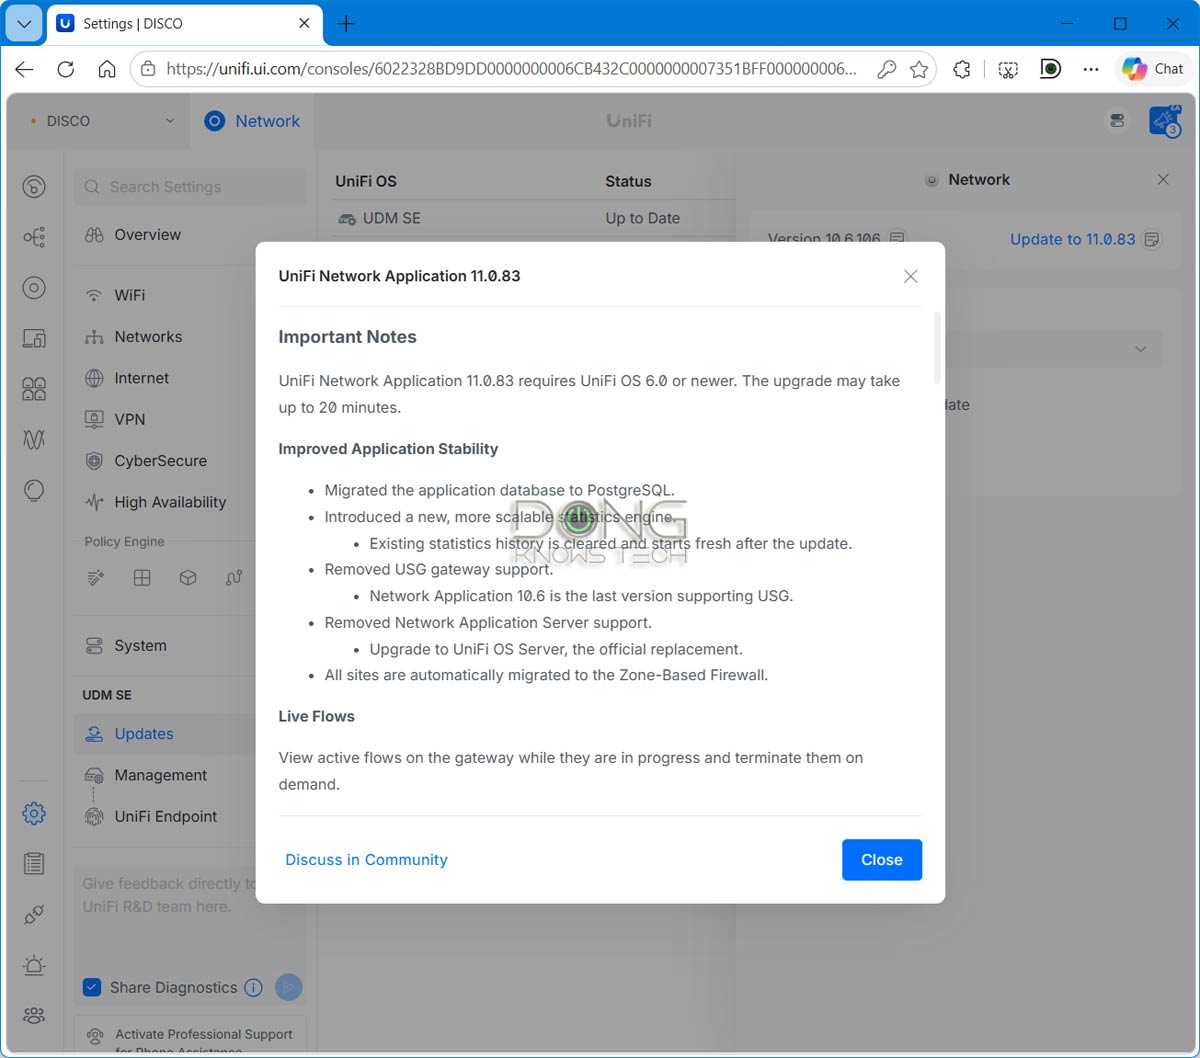The image size is (1200, 1058).
Task: Open the Insights bulb icon in sidebar
Action: (x=34, y=490)
